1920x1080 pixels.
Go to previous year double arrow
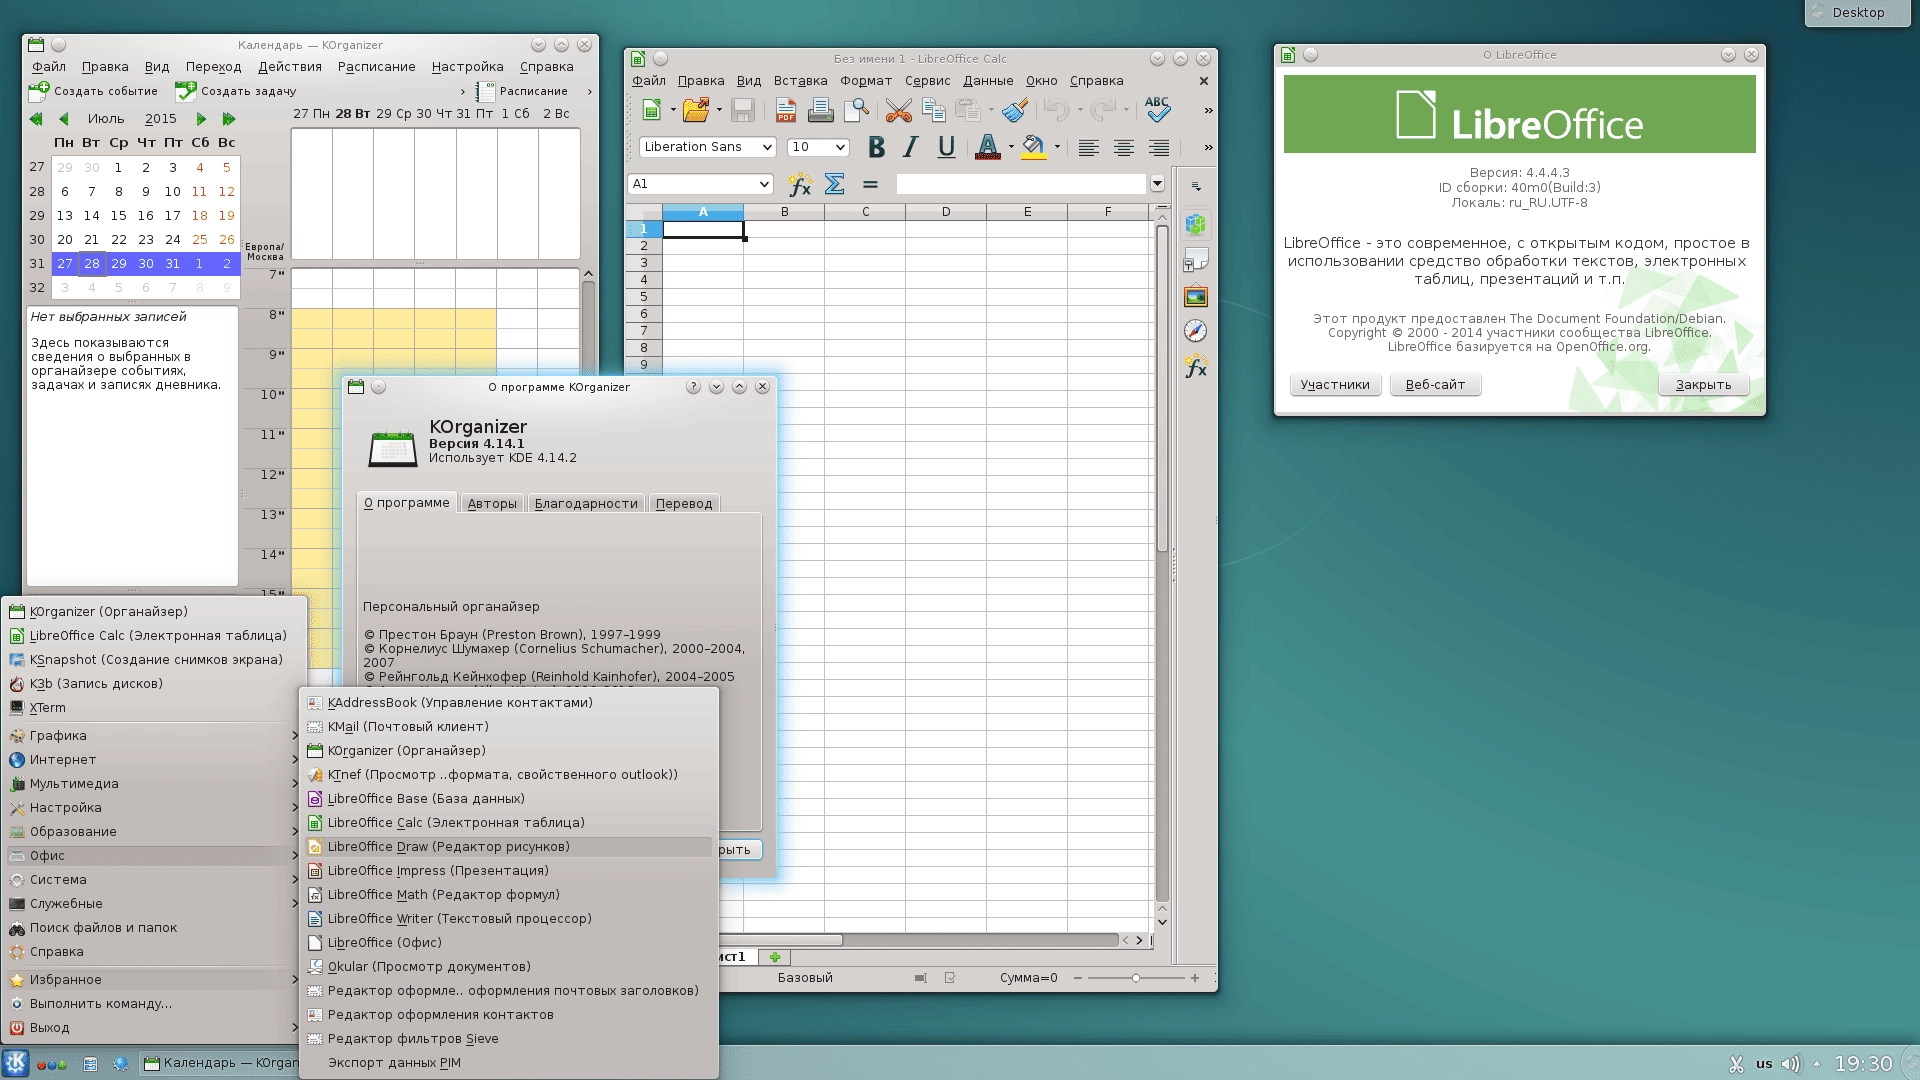pos(36,119)
